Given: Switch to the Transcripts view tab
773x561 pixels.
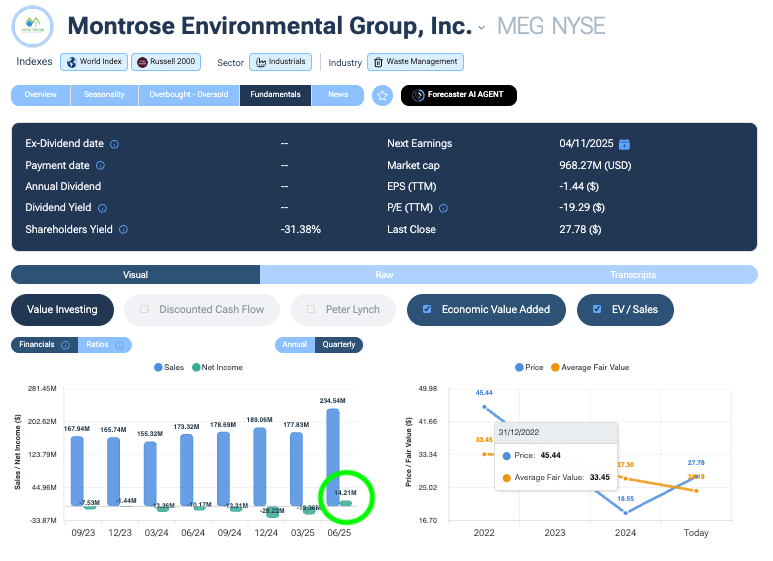Looking at the screenshot, I should pyautogui.click(x=633, y=275).
